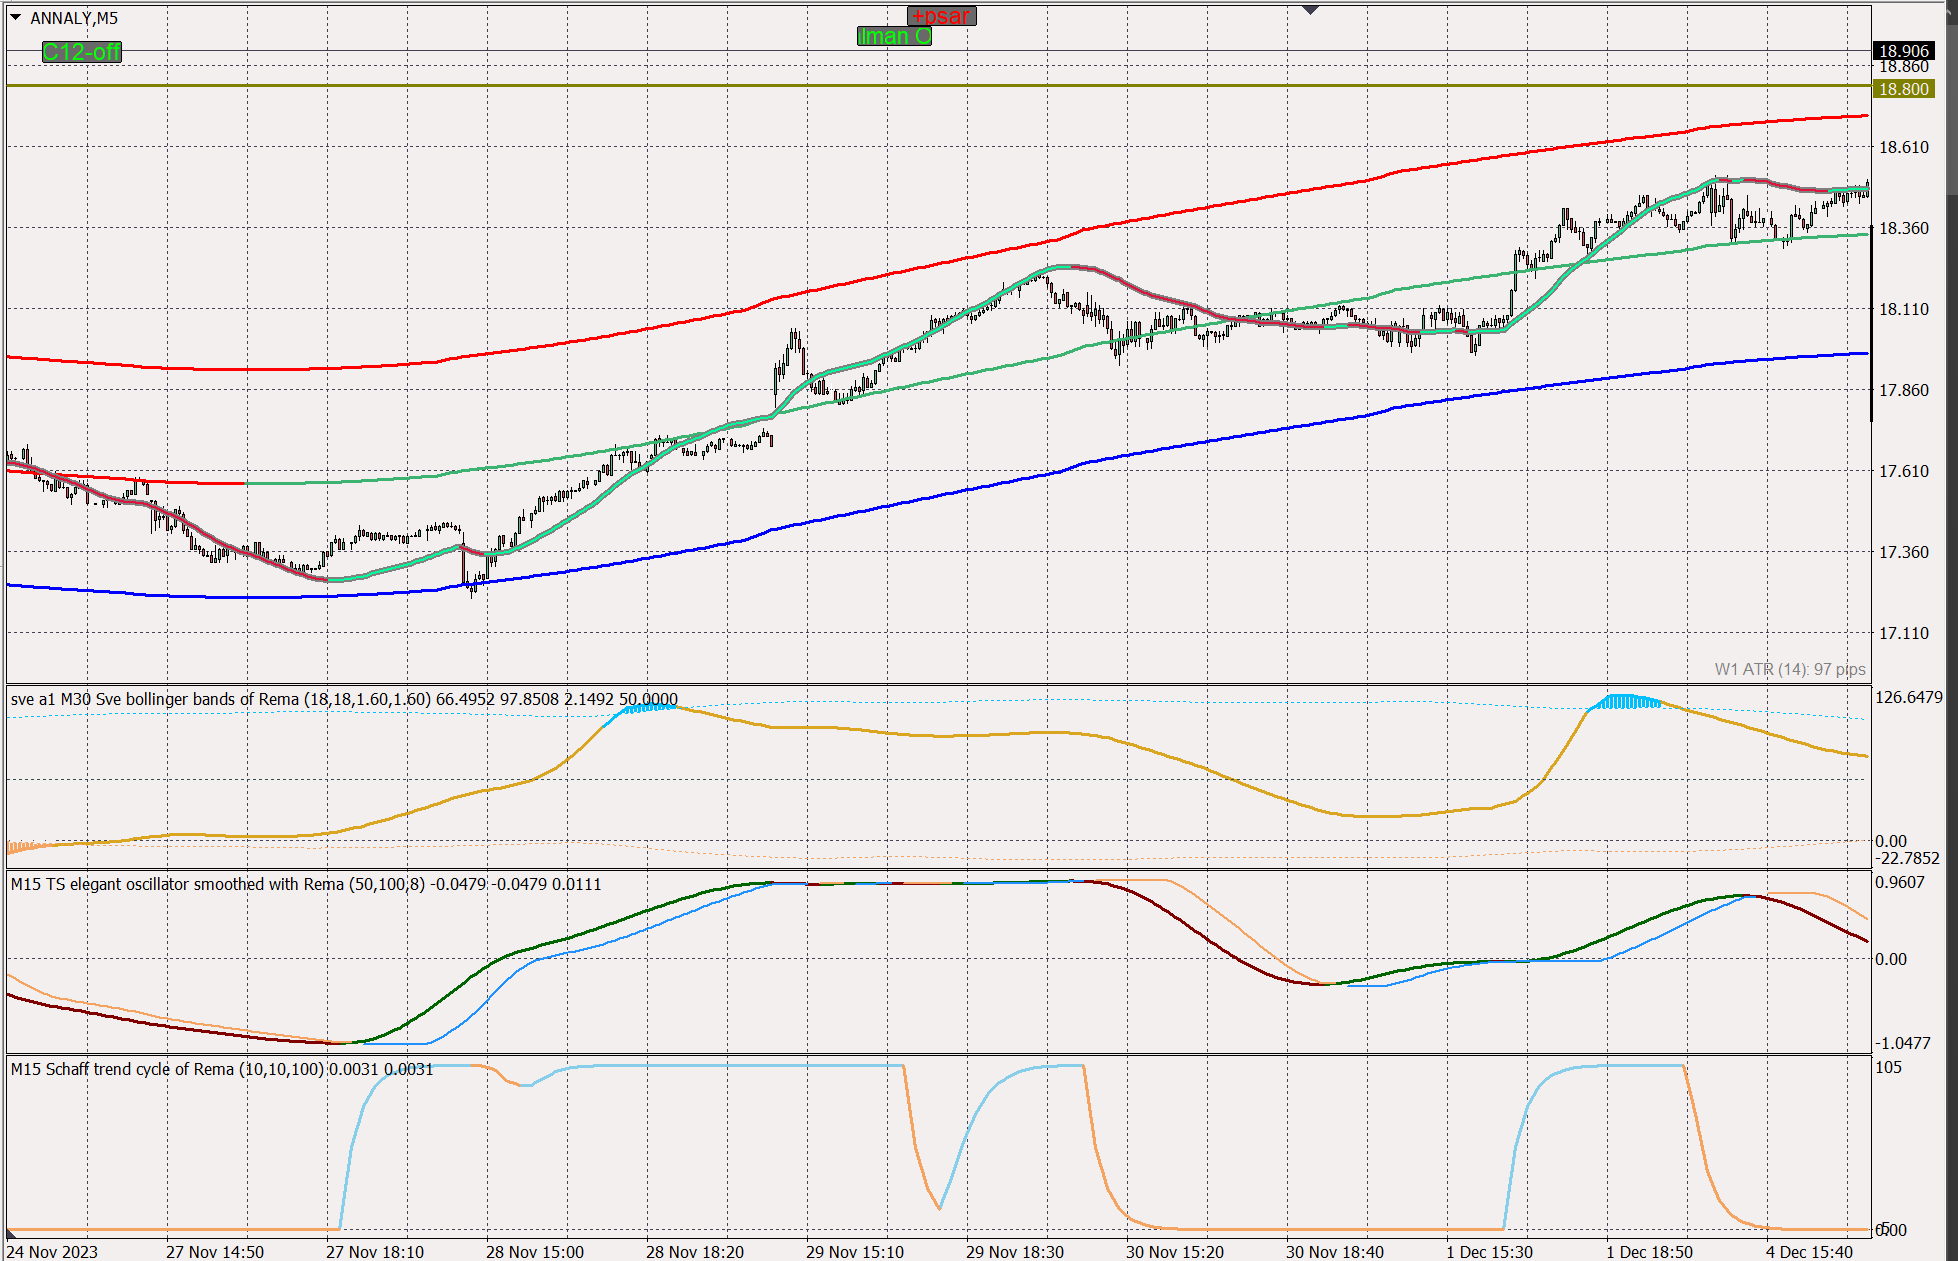Click the chart shift triangle marker at top
The height and width of the screenshot is (1261, 1958).
[x=1310, y=10]
